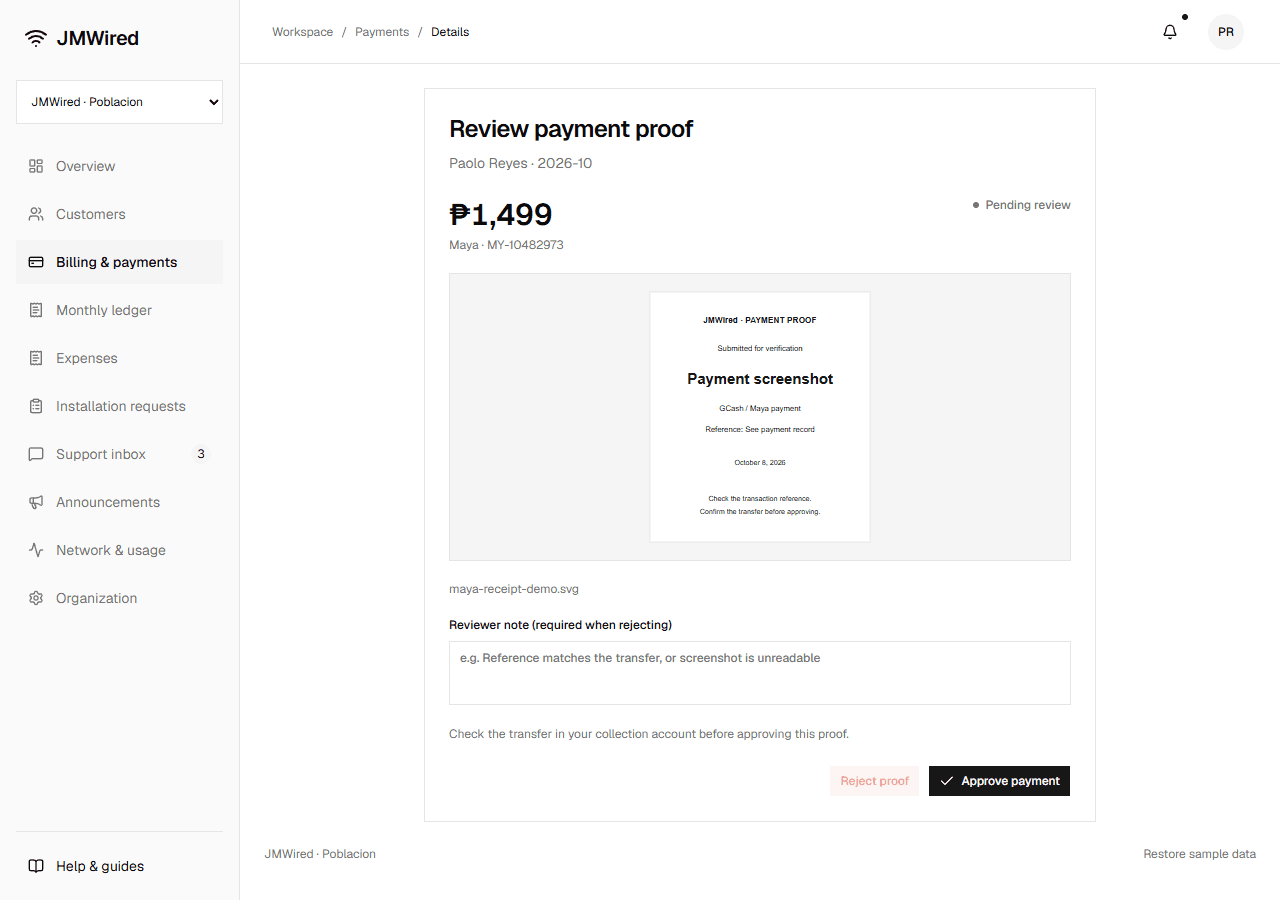The image size is (1280, 900).
Task: Click Restore sample data link
Action: 1200,854
